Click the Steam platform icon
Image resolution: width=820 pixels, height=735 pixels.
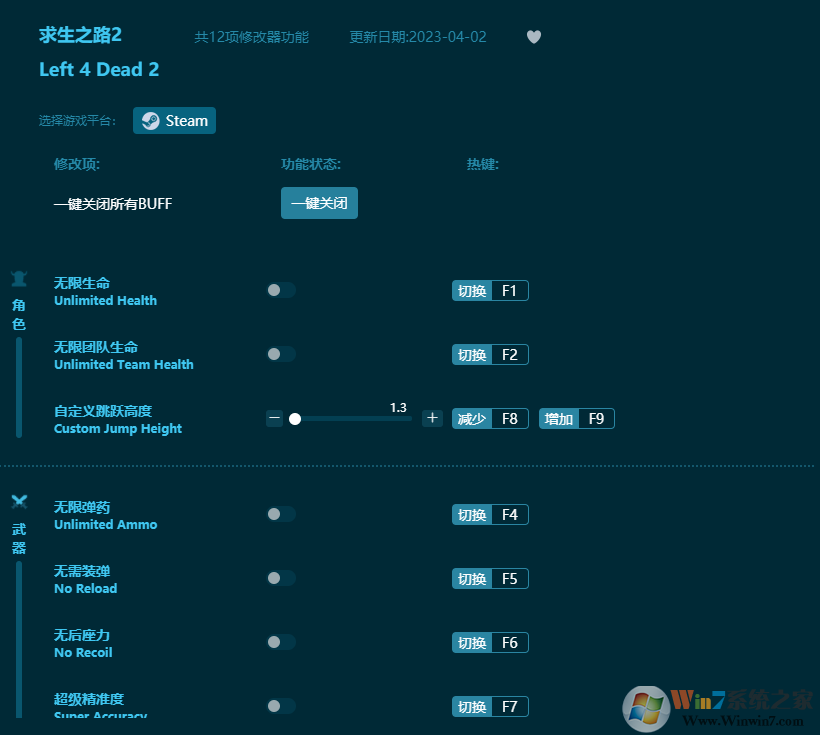pos(149,120)
